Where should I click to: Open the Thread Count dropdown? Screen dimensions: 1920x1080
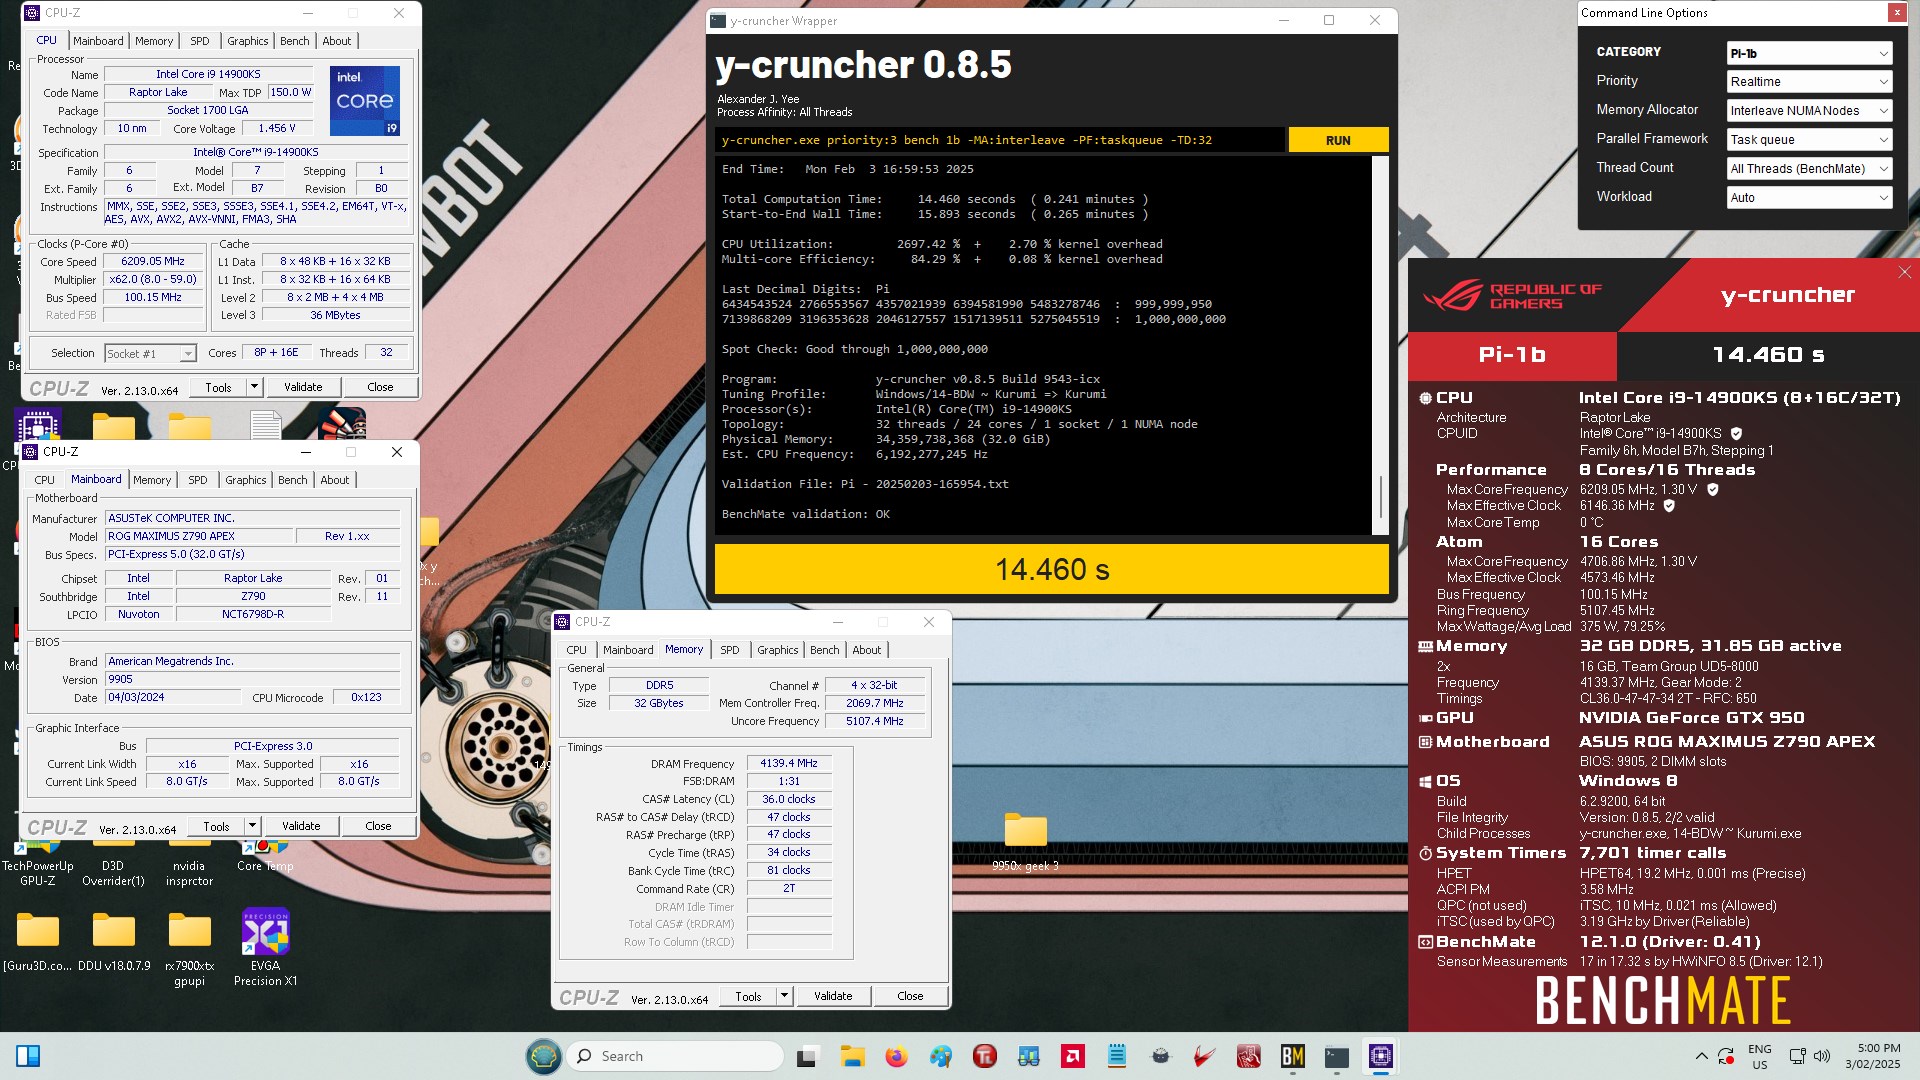pyautogui.click(x=1809, y=169)
